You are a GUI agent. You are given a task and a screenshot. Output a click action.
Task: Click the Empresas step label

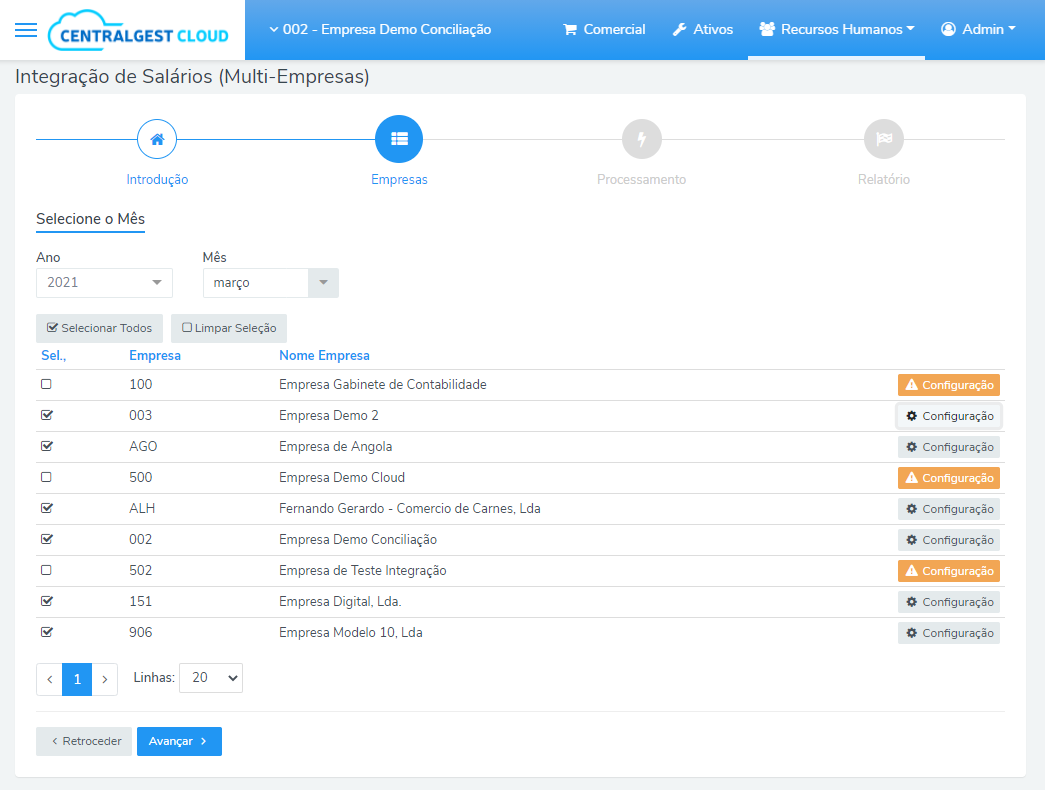click(x=399, y=179)
